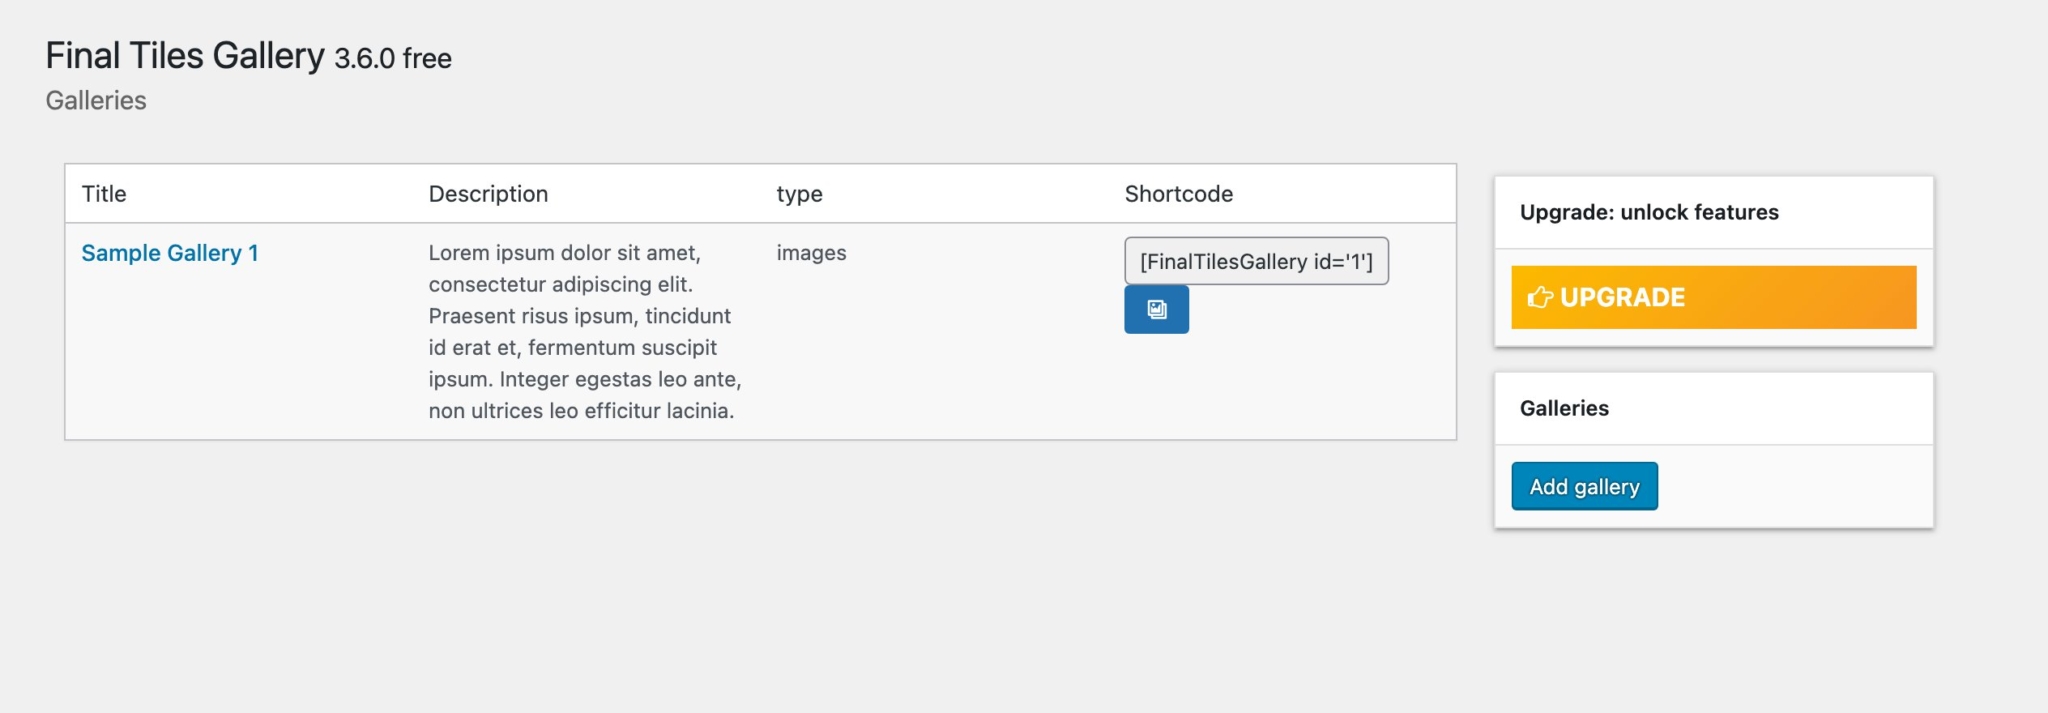Click the Shortcode column header
This screenshot has height=713, width=2048.
coord(1178,194)
